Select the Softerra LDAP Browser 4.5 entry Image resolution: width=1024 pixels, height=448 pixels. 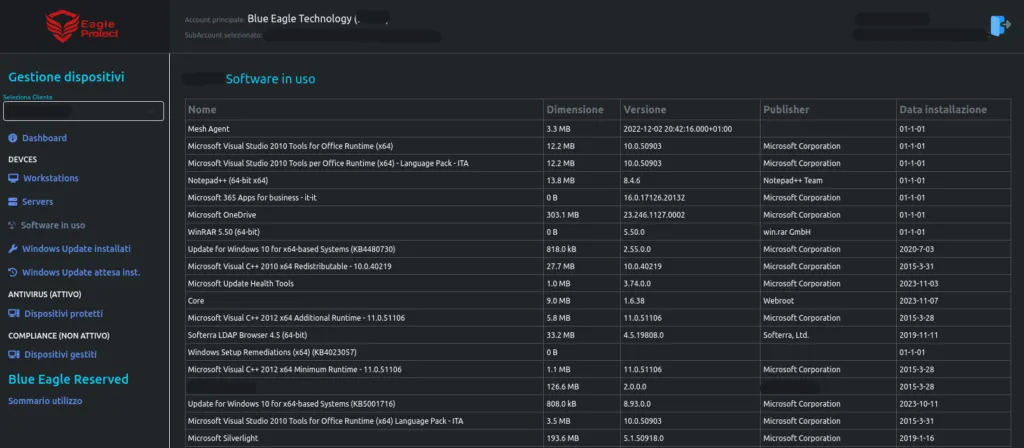point(247,335)
